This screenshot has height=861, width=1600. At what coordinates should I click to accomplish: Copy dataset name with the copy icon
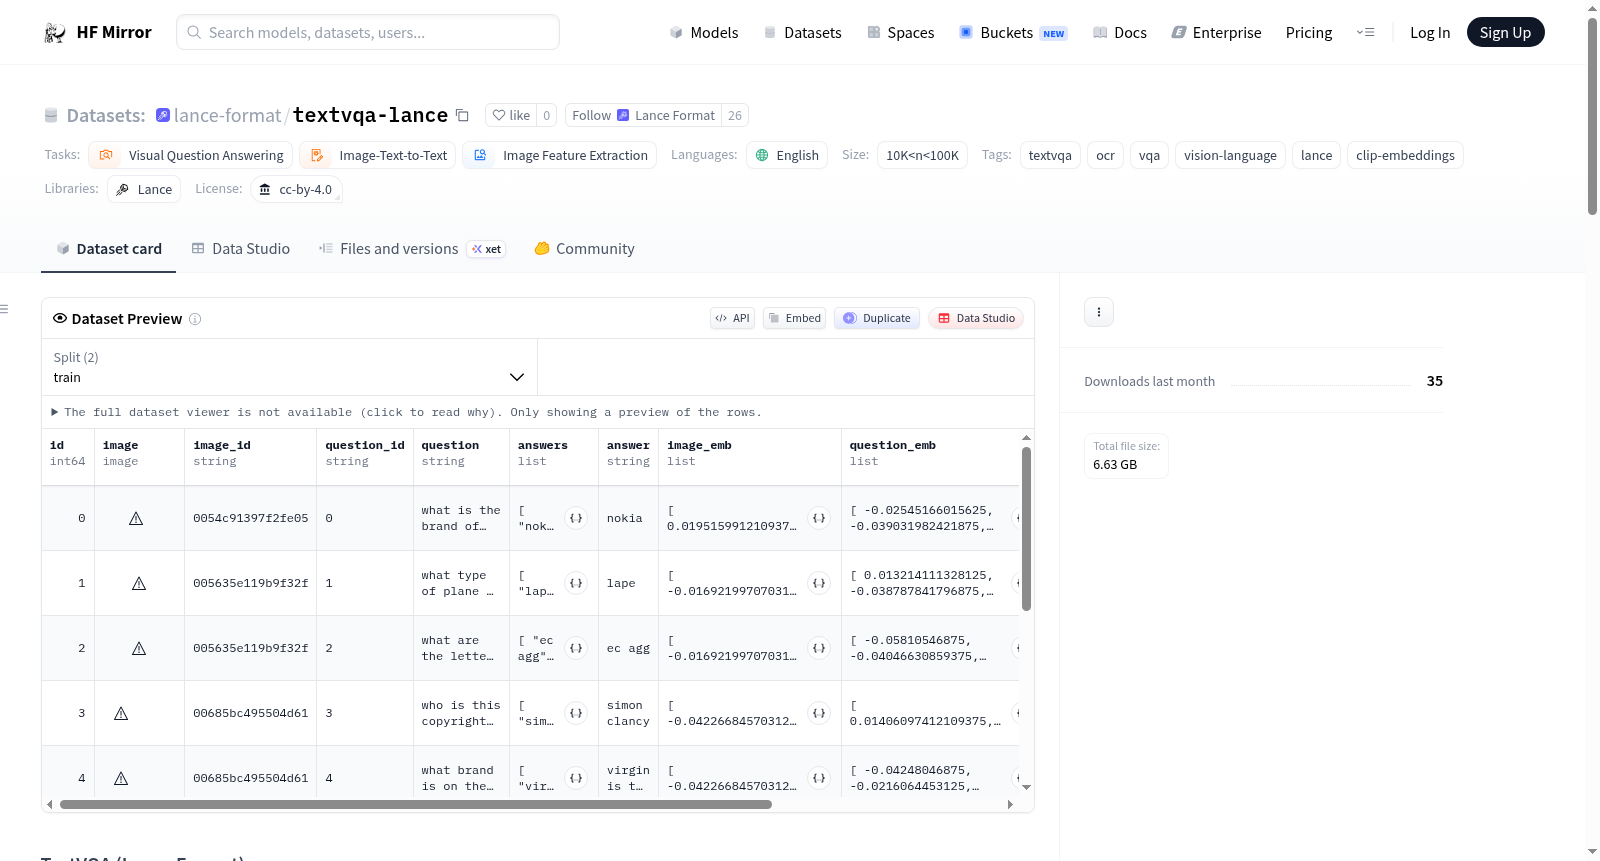(462, 115)
